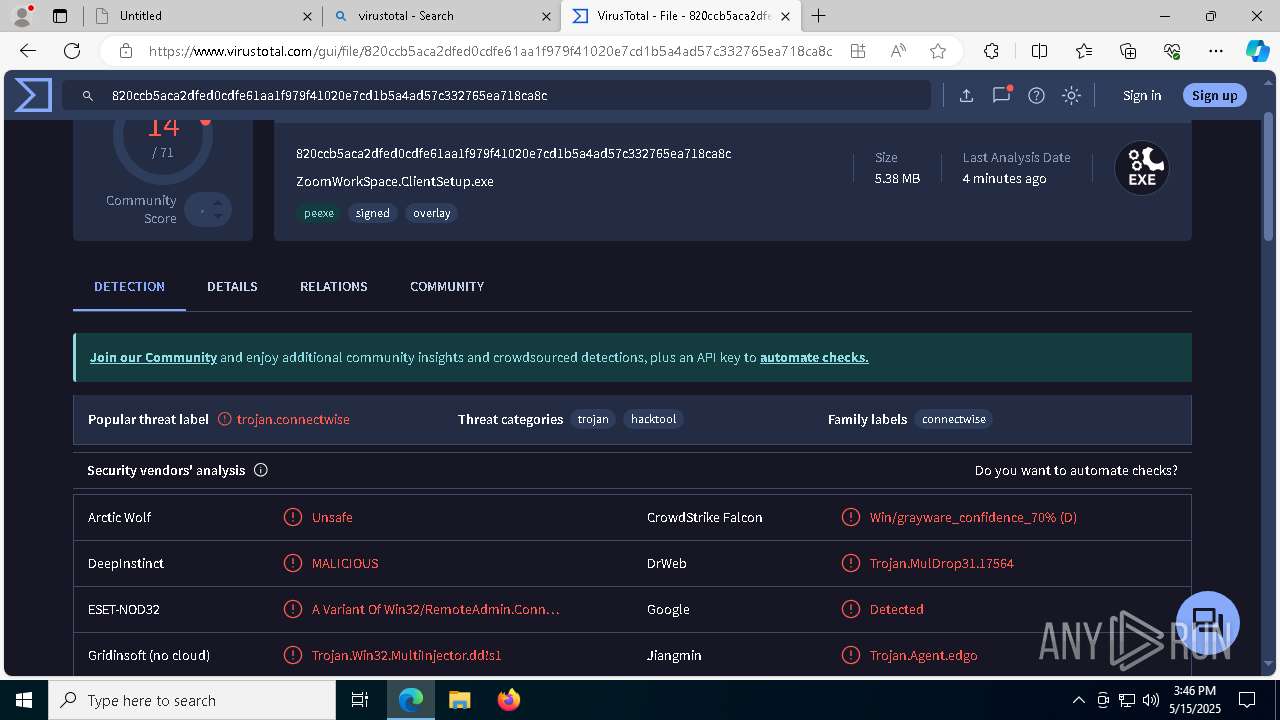Image resolution: width=1280 pixels, height=720 pixels.
Task: Click alert icon beside Arctic Wolf Unsafe
Action: pos(293,517)
